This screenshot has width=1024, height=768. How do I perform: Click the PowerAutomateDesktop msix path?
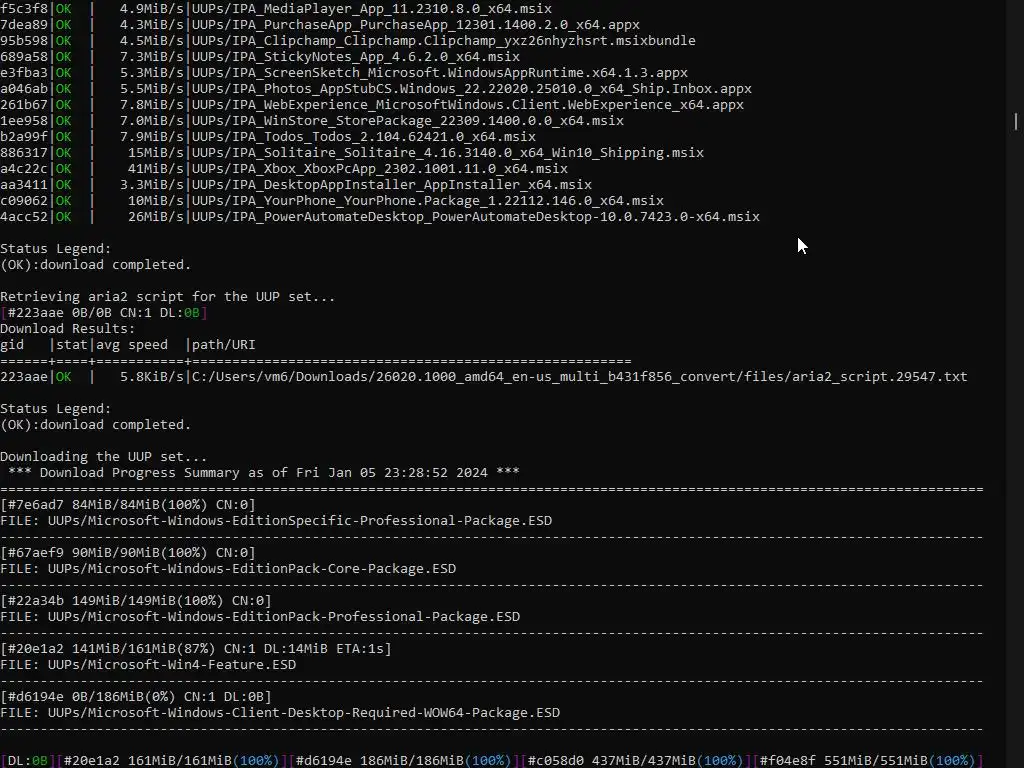[475, 217]
